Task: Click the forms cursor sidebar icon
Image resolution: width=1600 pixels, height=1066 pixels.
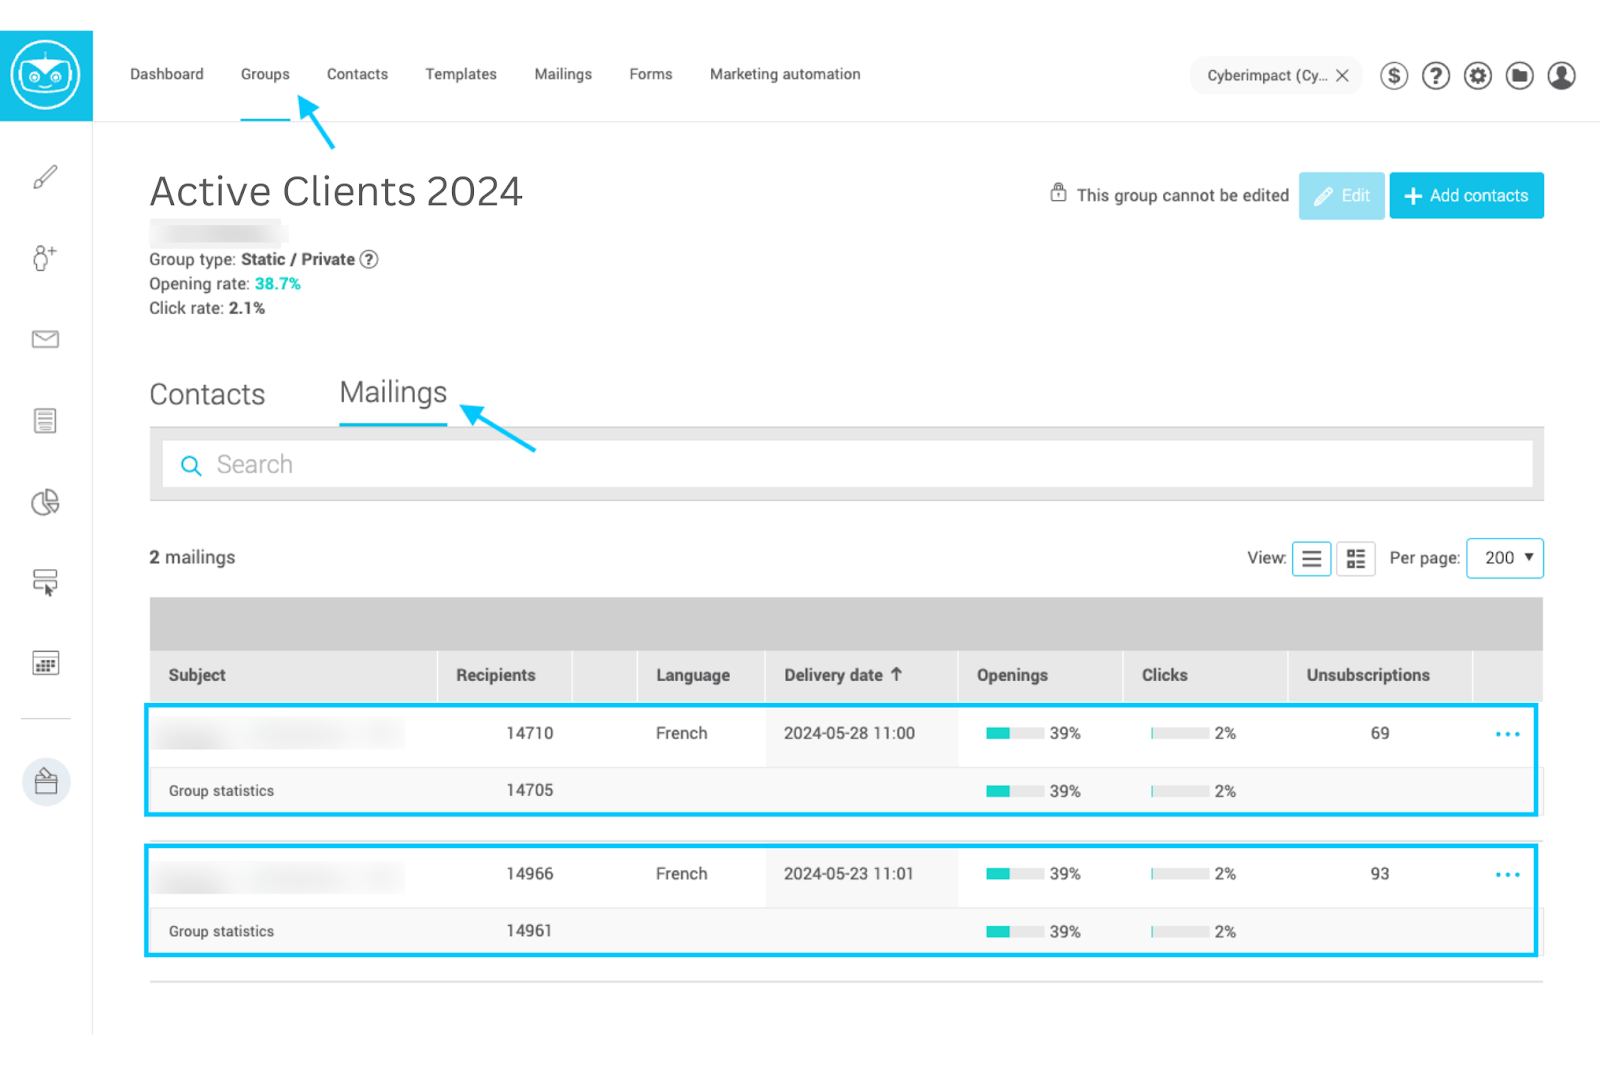Action: [x=45, y=582]
